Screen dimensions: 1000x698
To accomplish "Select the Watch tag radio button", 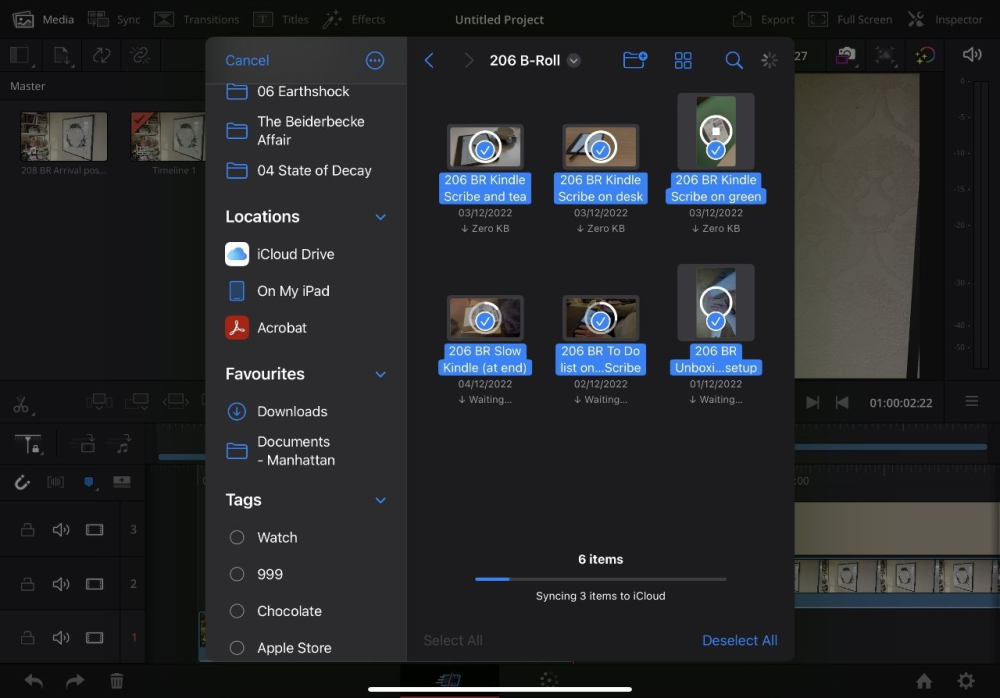I will [x=237, y=537].
